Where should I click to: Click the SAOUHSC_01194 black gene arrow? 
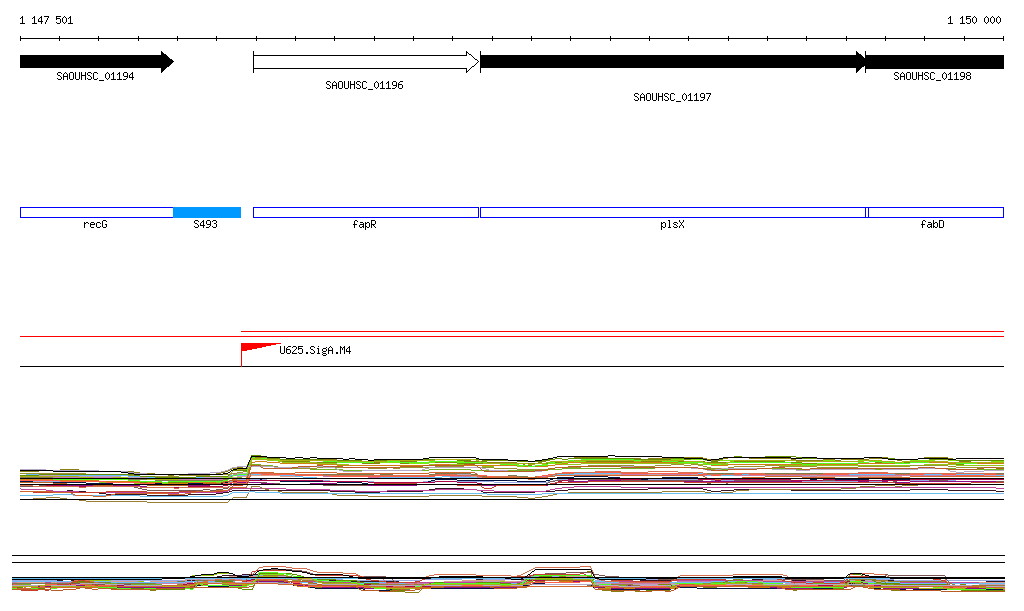click(96, 62)
